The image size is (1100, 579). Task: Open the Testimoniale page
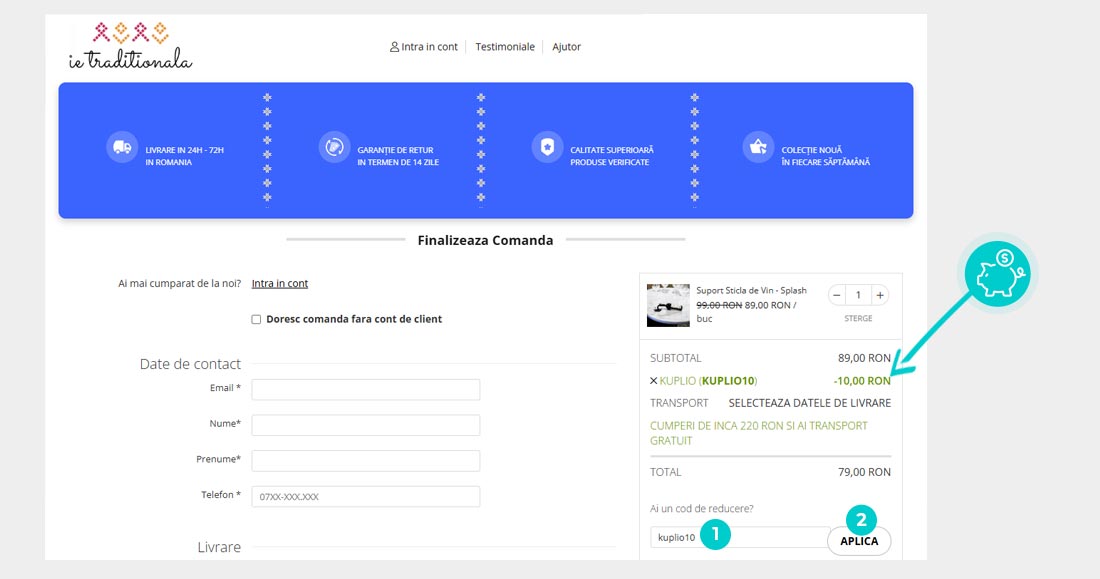[x=505, y=47]
